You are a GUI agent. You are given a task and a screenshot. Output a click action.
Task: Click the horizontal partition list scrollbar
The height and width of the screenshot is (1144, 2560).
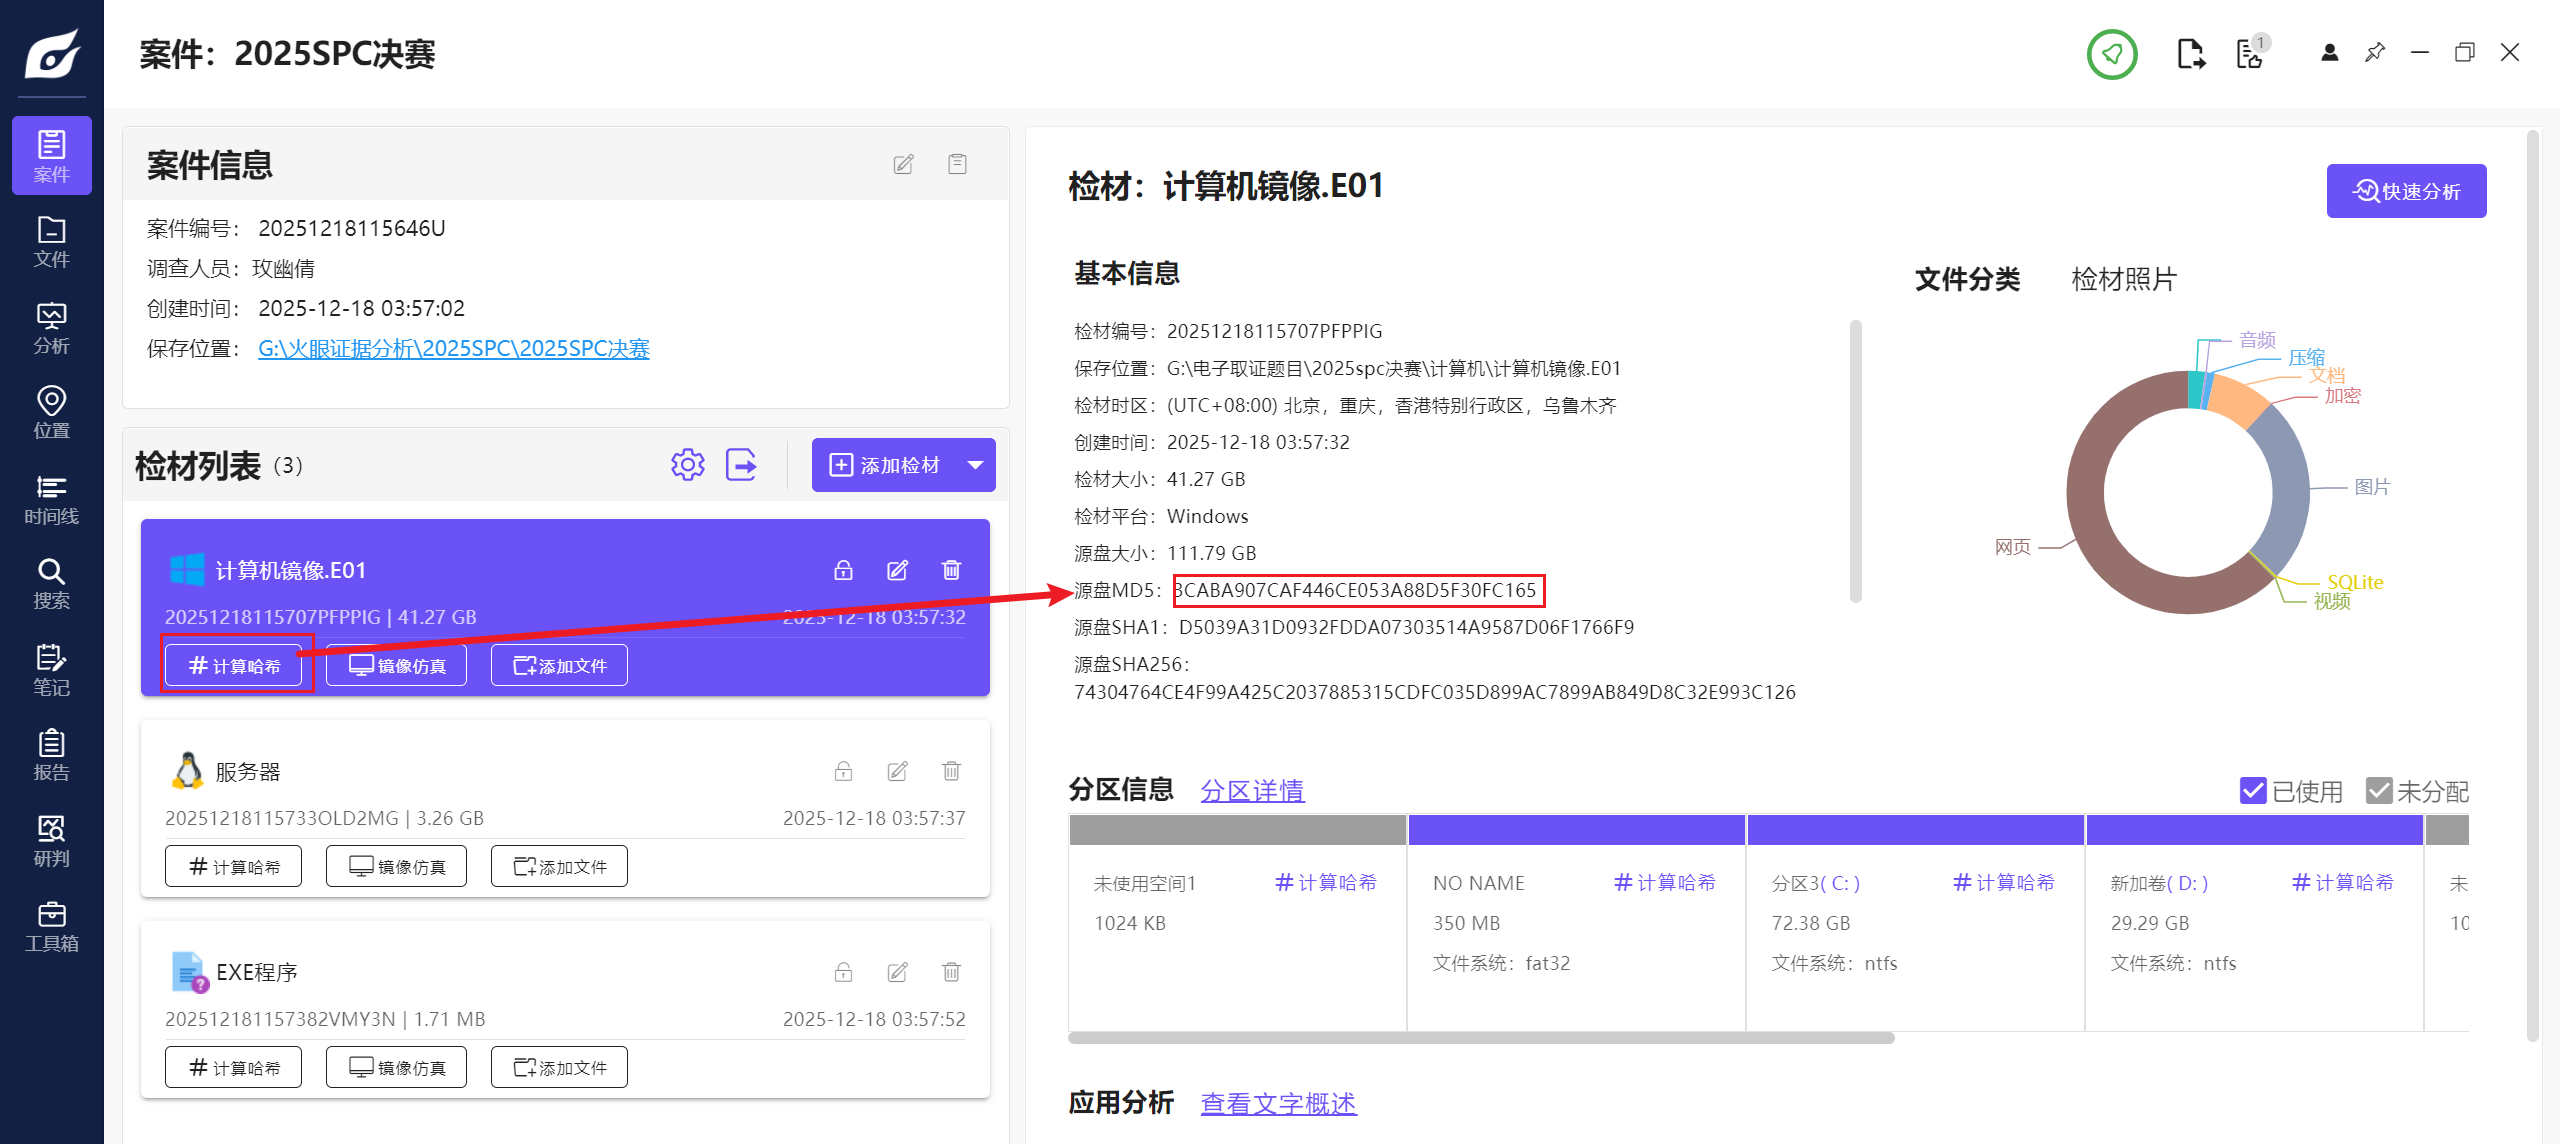(1480, 1038)
